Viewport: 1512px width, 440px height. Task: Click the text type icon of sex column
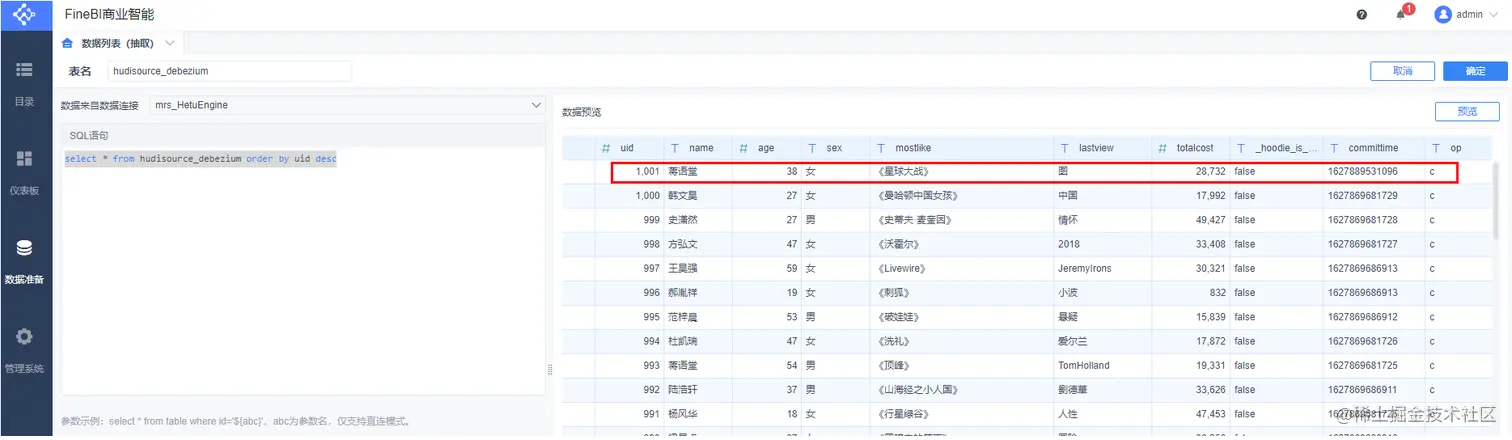813,148
